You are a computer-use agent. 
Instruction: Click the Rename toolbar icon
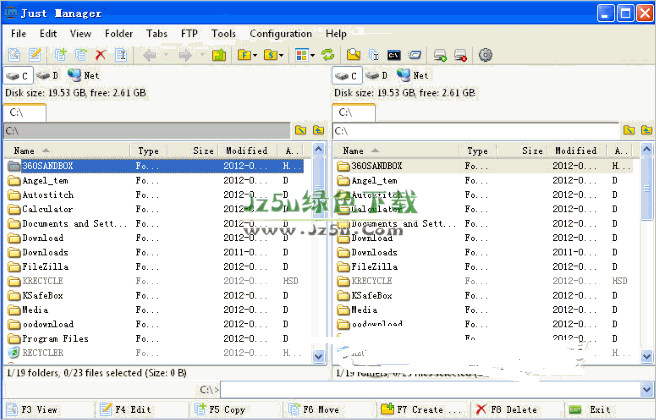point(121,55)
